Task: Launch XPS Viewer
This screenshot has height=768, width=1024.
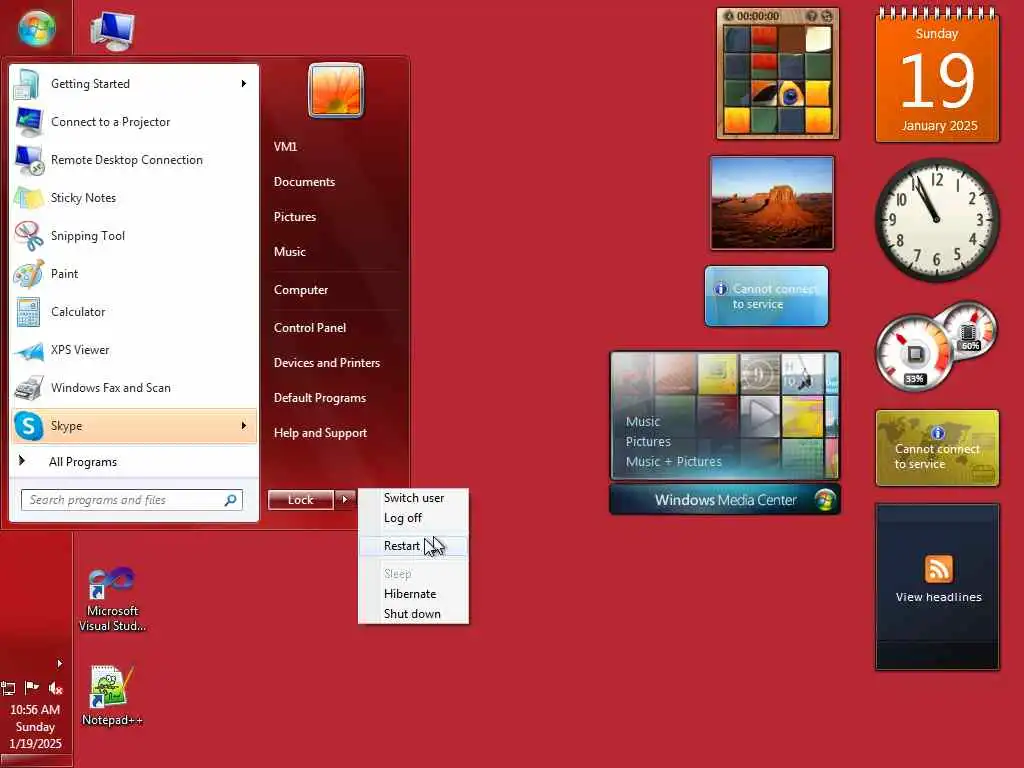Action: pos(134,349)
